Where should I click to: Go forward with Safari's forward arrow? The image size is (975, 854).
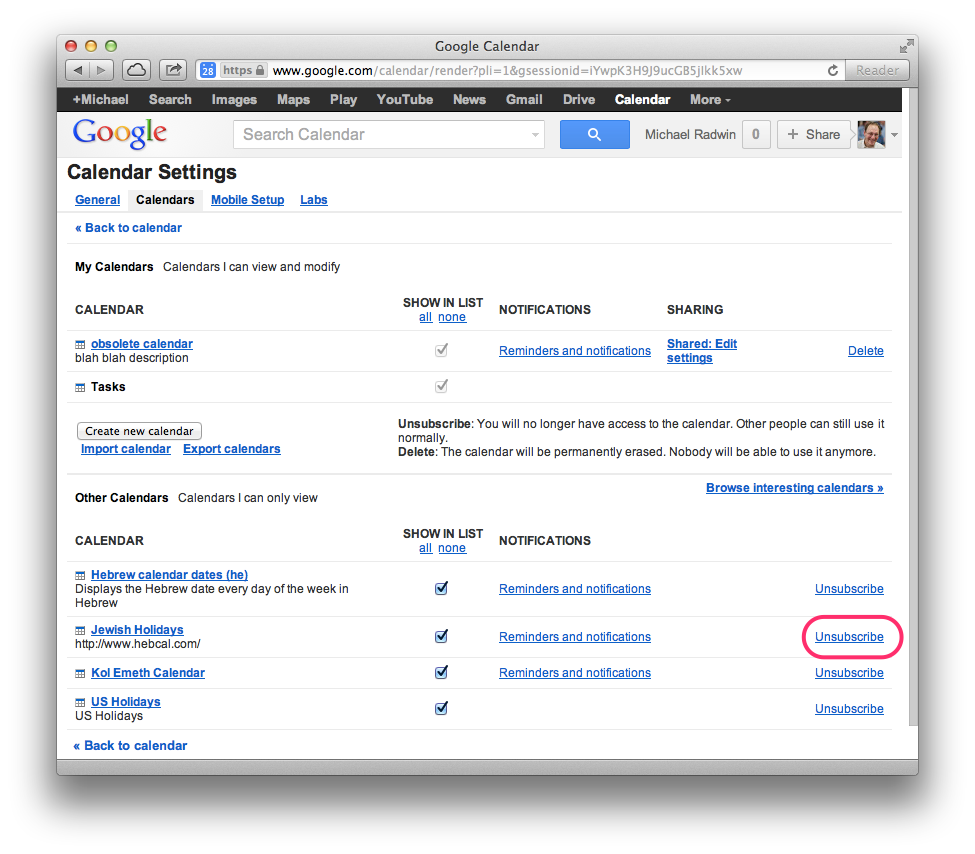pyautogui.click(x=101, y=70)
